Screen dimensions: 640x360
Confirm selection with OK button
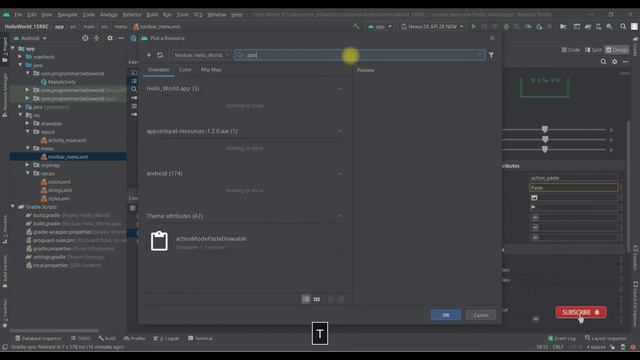[x=446, y=315]
